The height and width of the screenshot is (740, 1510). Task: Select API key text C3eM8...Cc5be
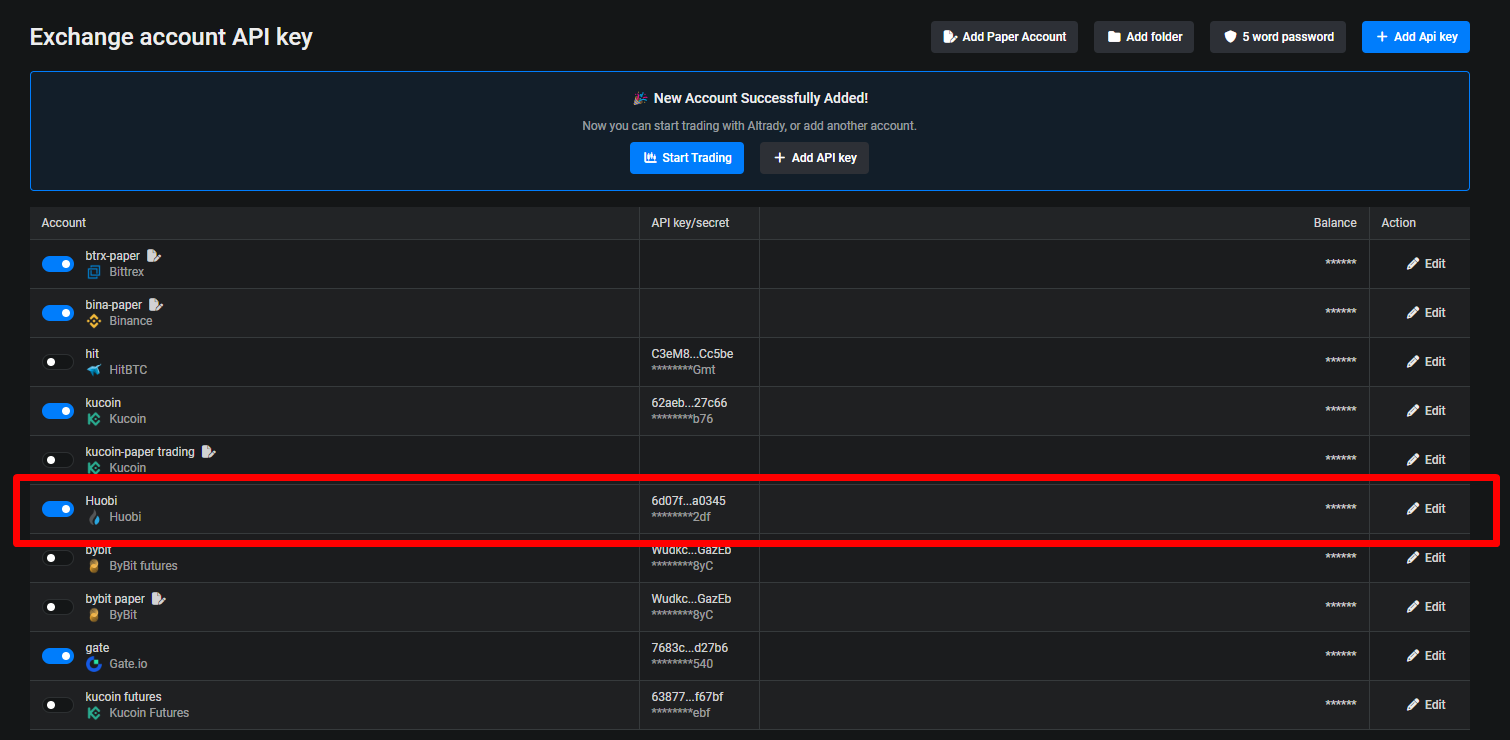click(692, 354)
